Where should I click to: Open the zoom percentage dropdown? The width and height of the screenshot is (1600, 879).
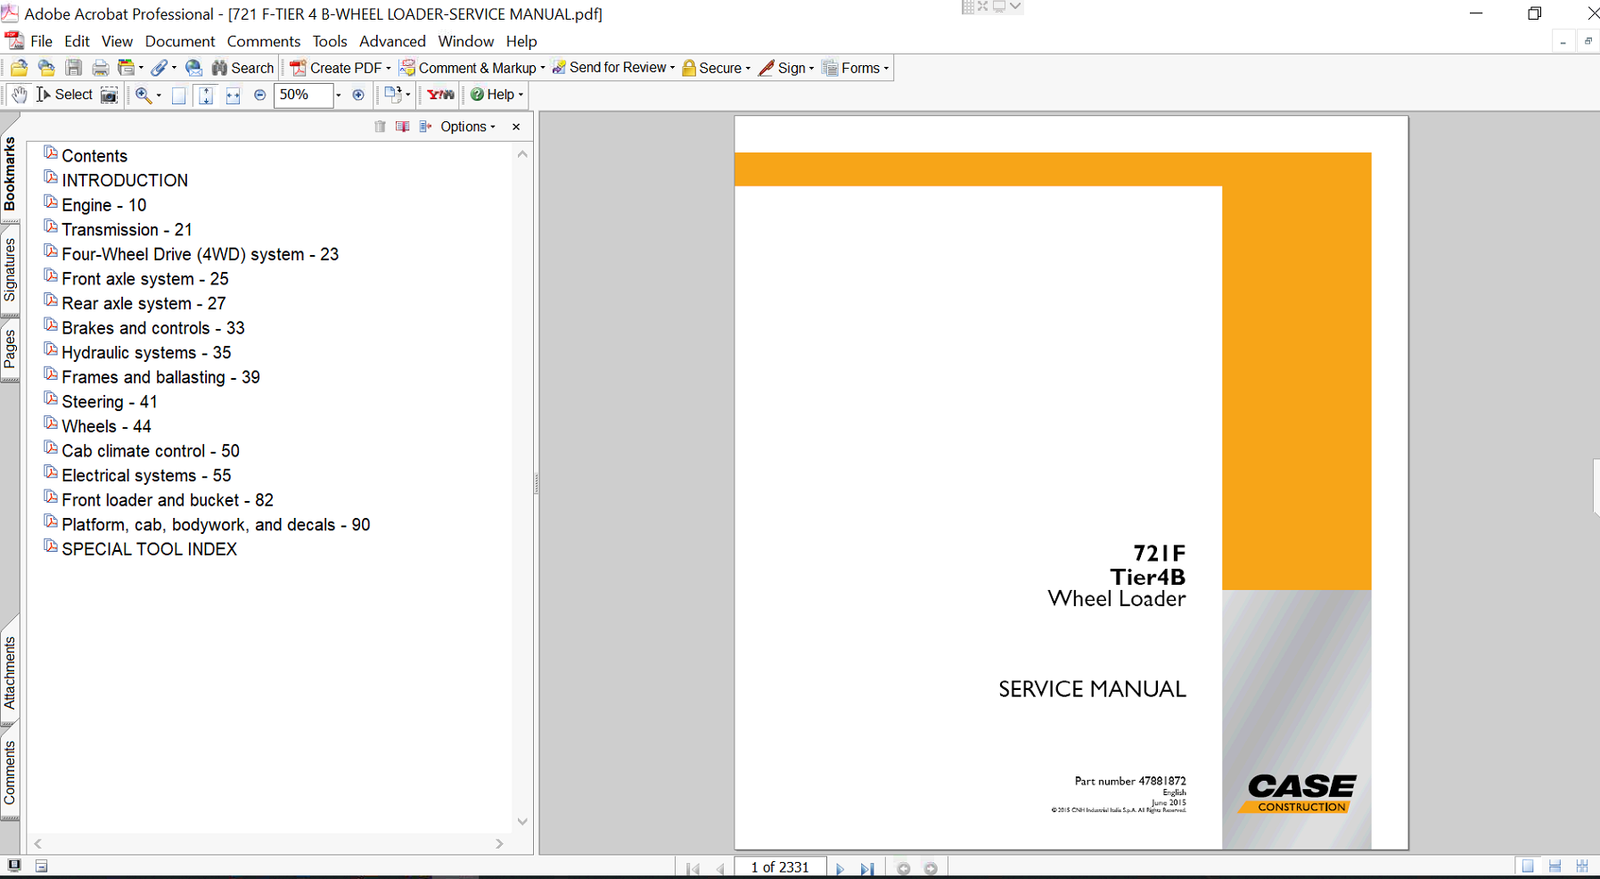pos(338,95)
